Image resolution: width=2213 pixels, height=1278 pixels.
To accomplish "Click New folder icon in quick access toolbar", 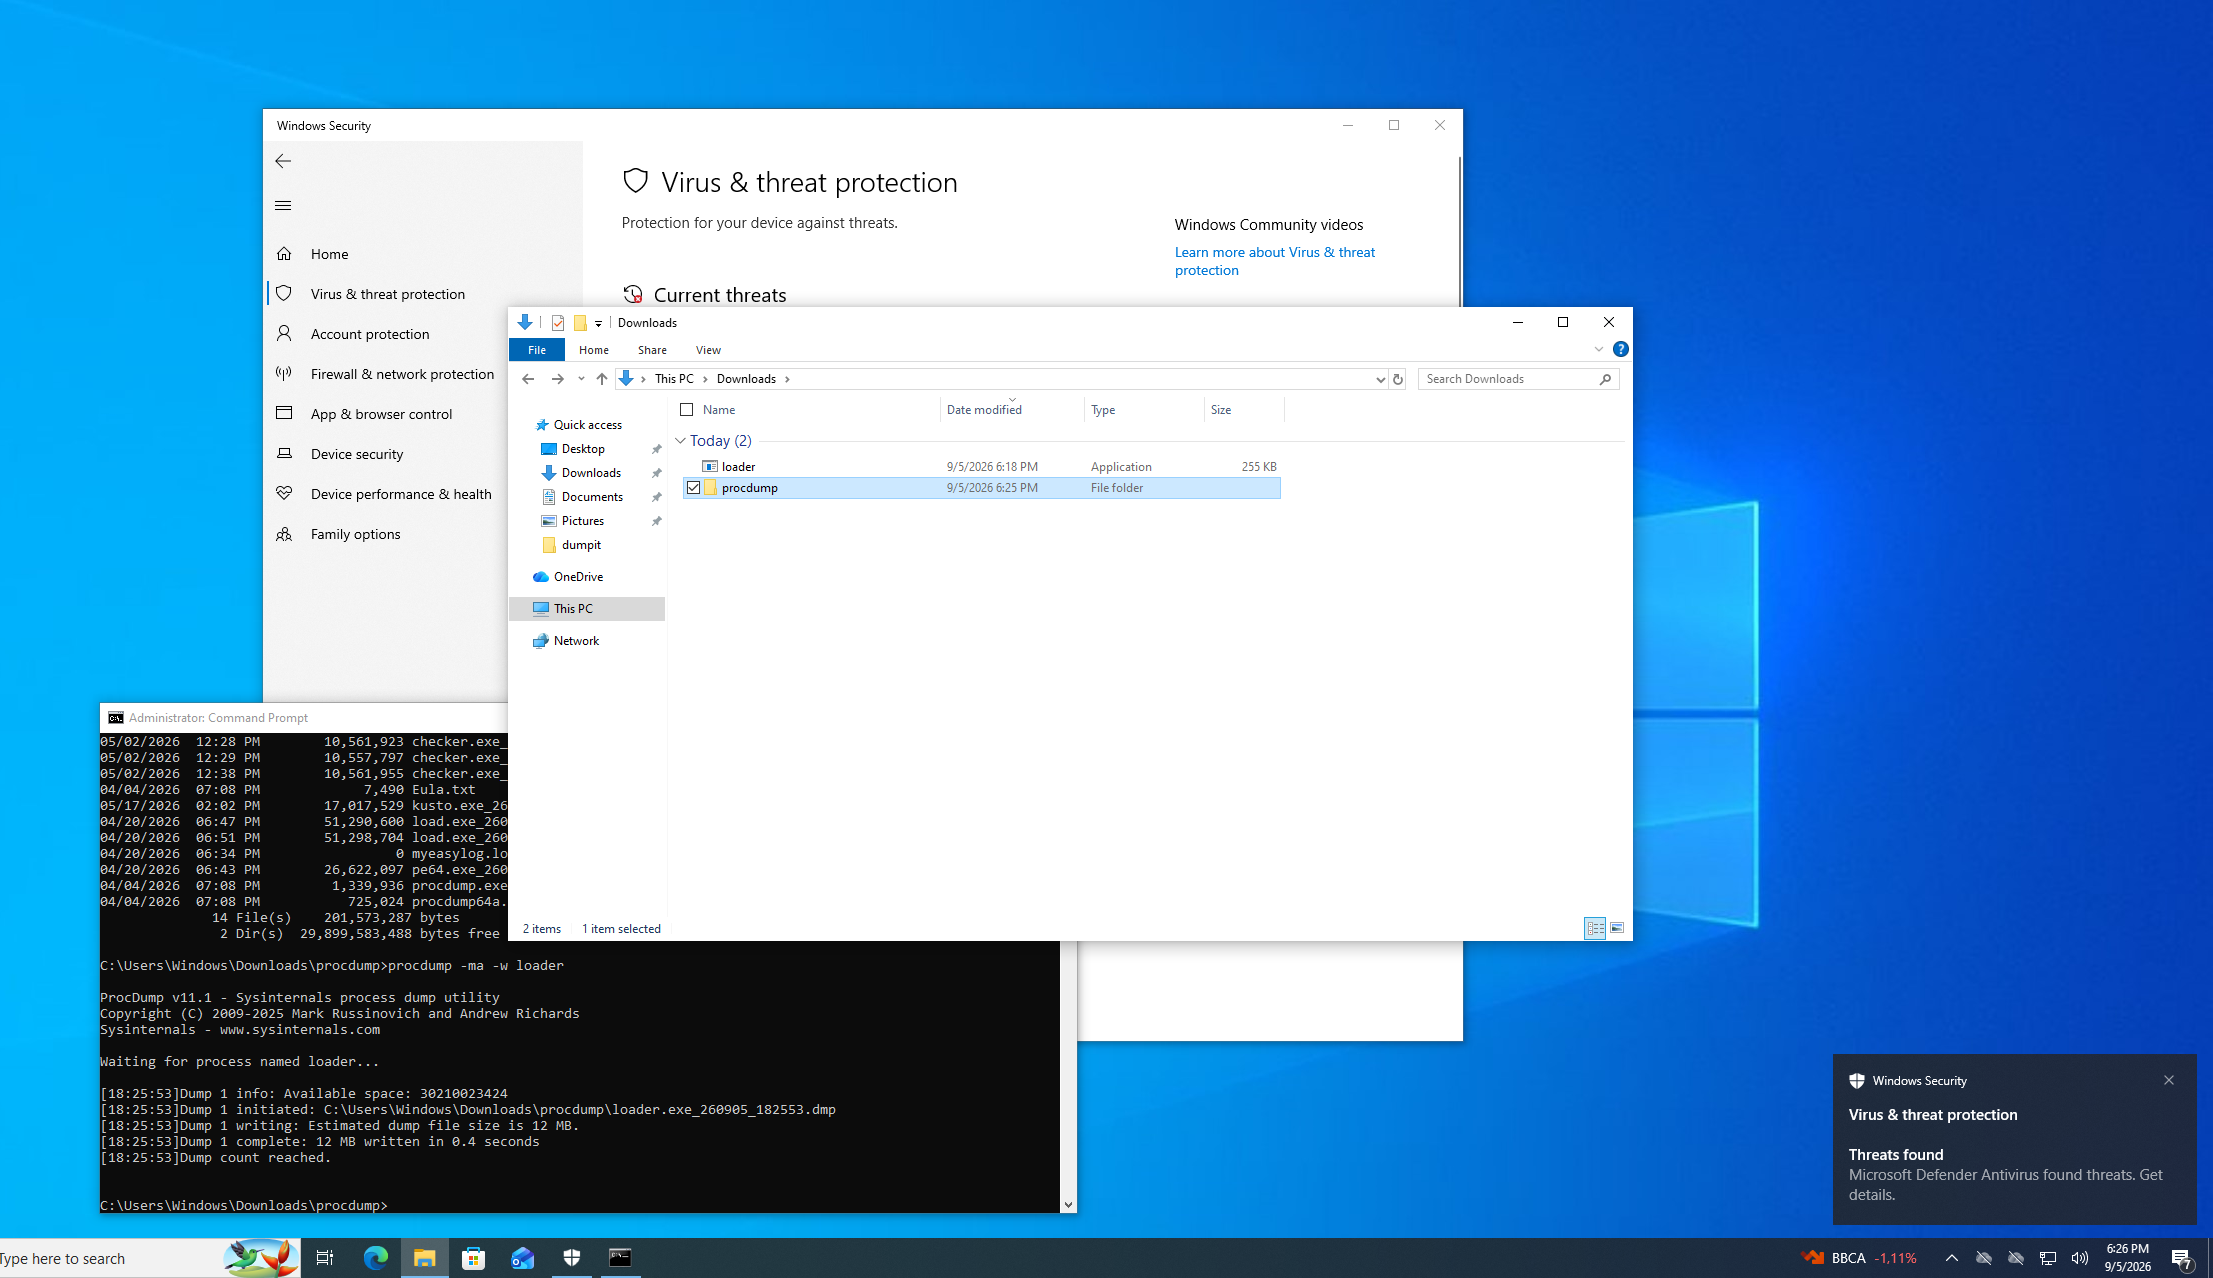I will (x=580, y=322).
